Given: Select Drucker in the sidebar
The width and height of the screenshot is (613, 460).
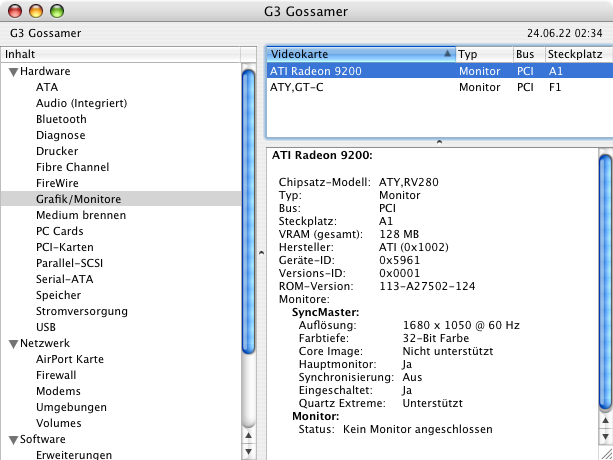Looking at the screenshot, I should pos(57,151).
